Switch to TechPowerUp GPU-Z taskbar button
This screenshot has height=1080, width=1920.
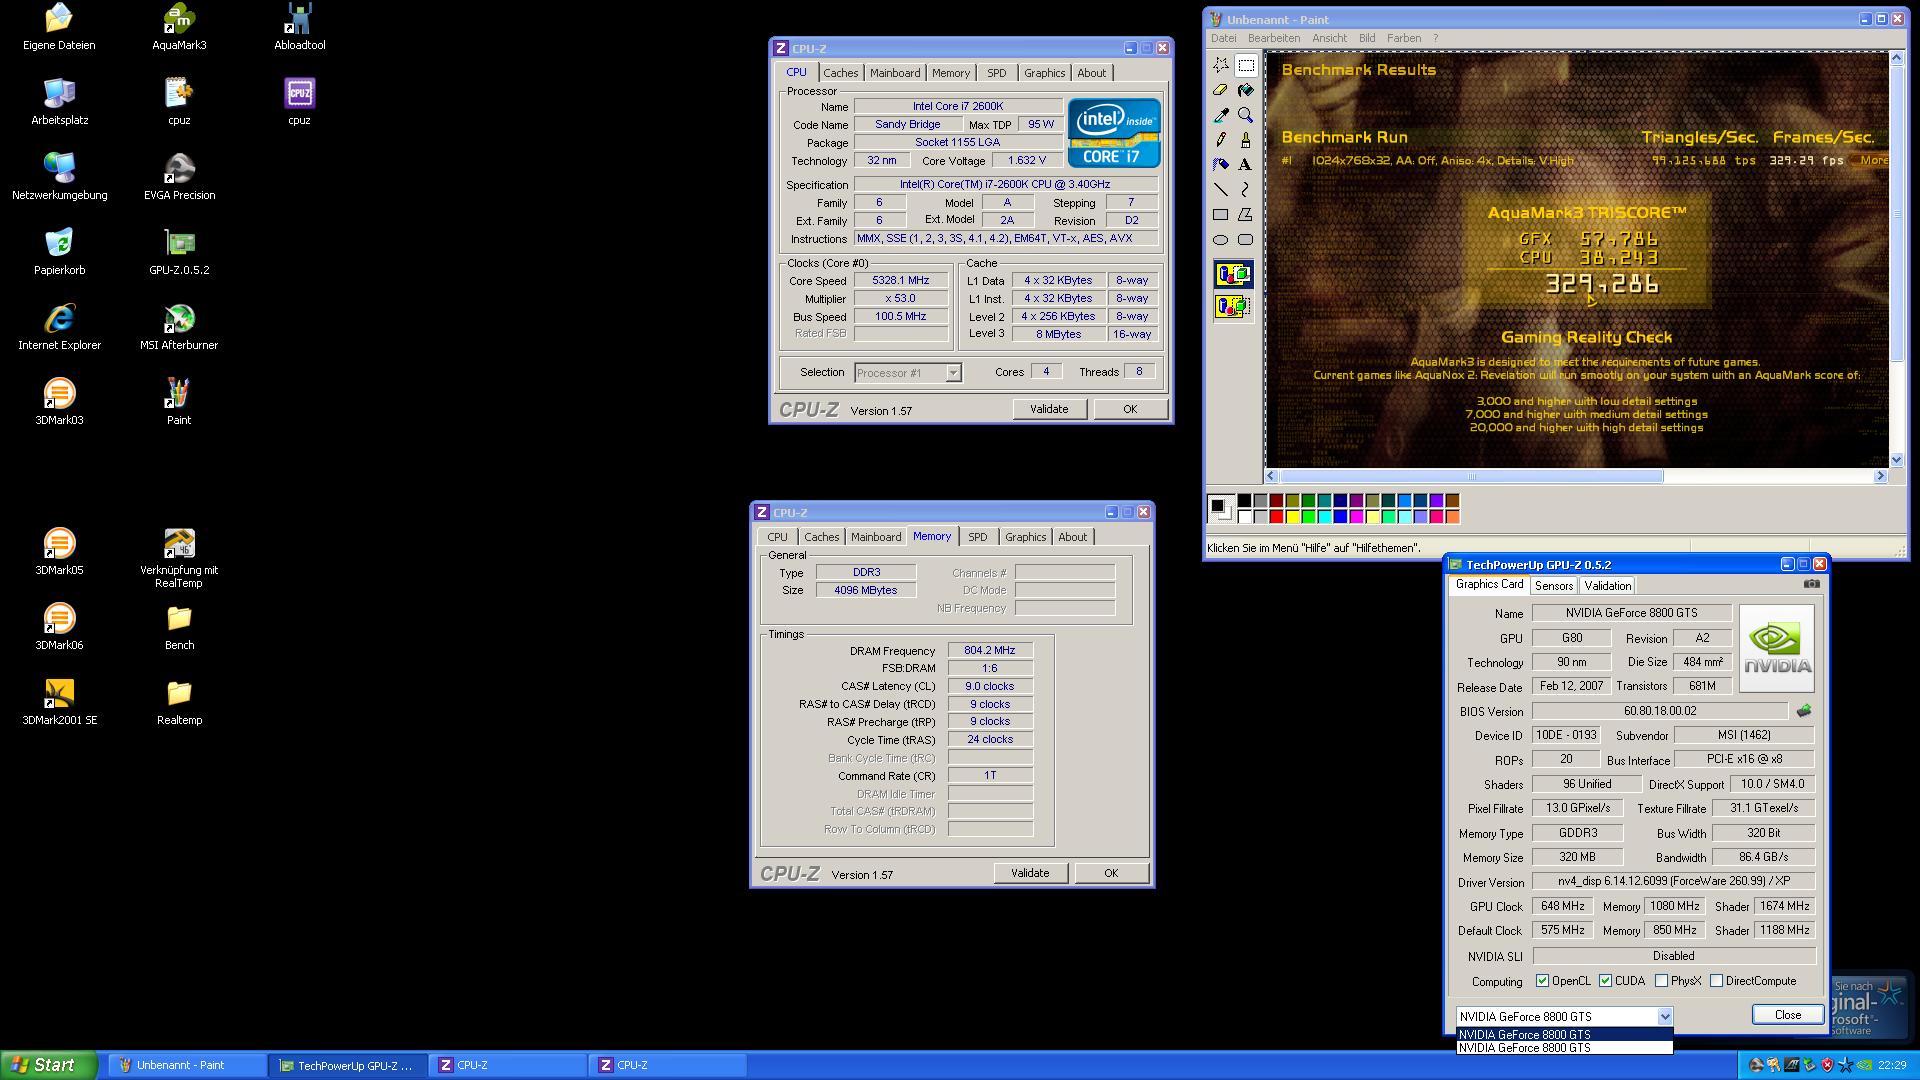(347, 1066)
